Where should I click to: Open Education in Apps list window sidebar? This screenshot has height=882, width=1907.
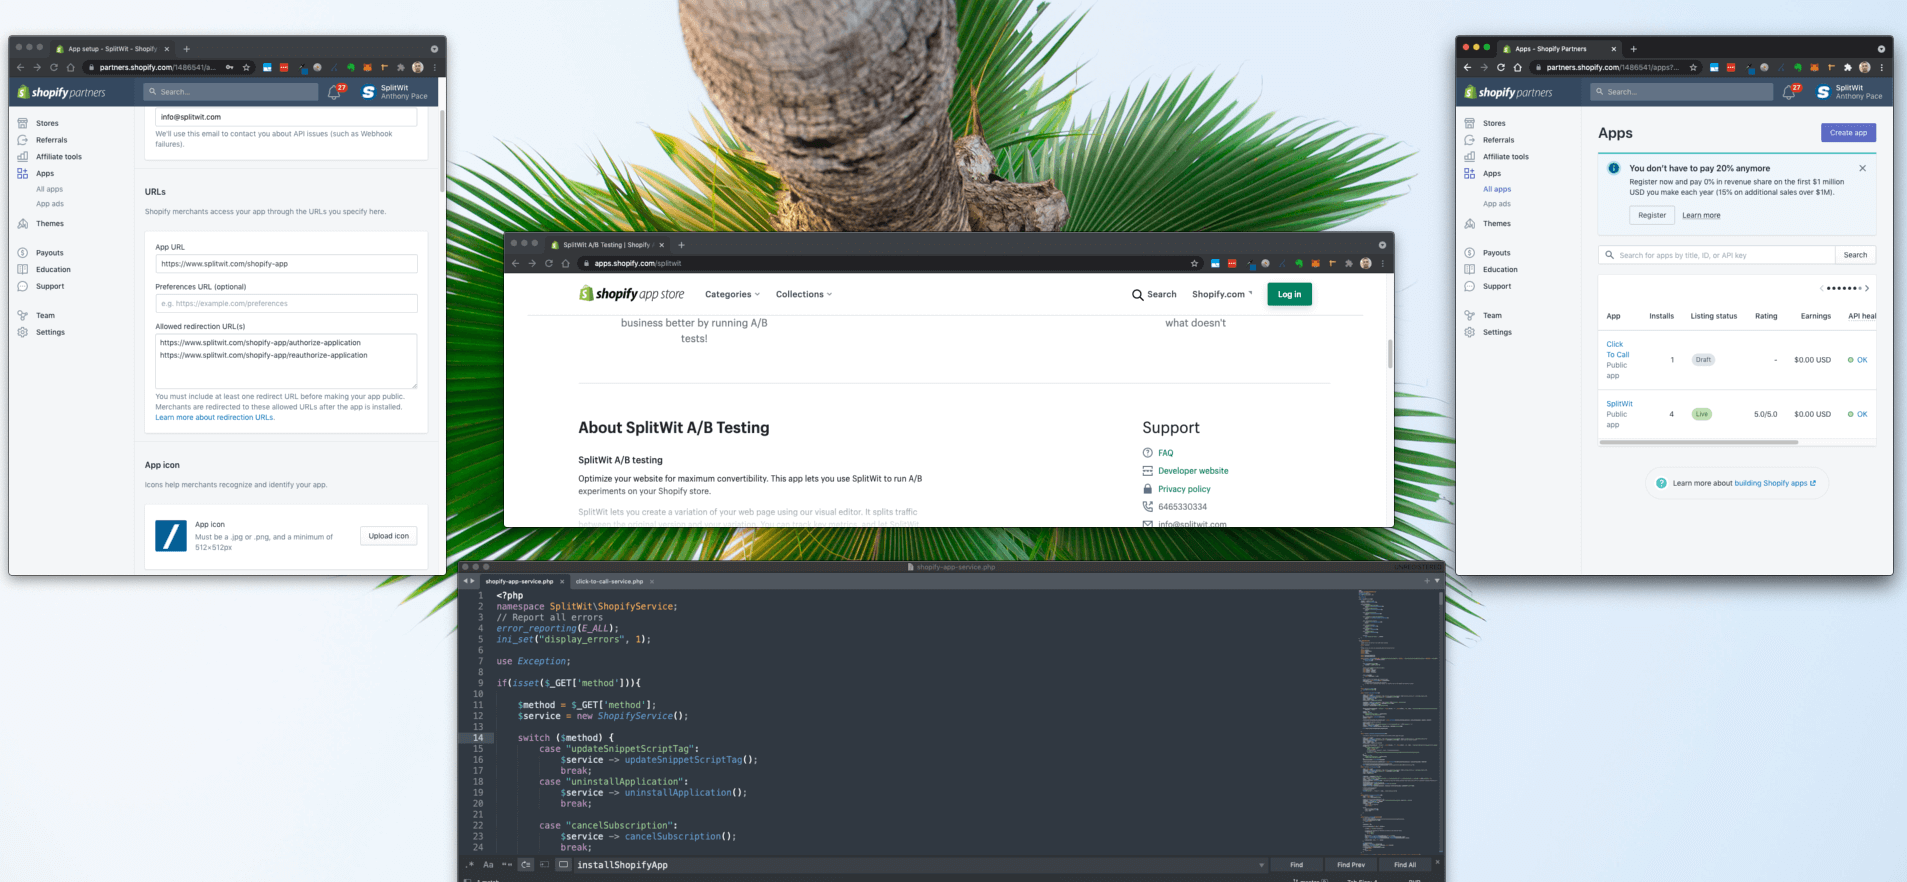tap(1500, 270)
